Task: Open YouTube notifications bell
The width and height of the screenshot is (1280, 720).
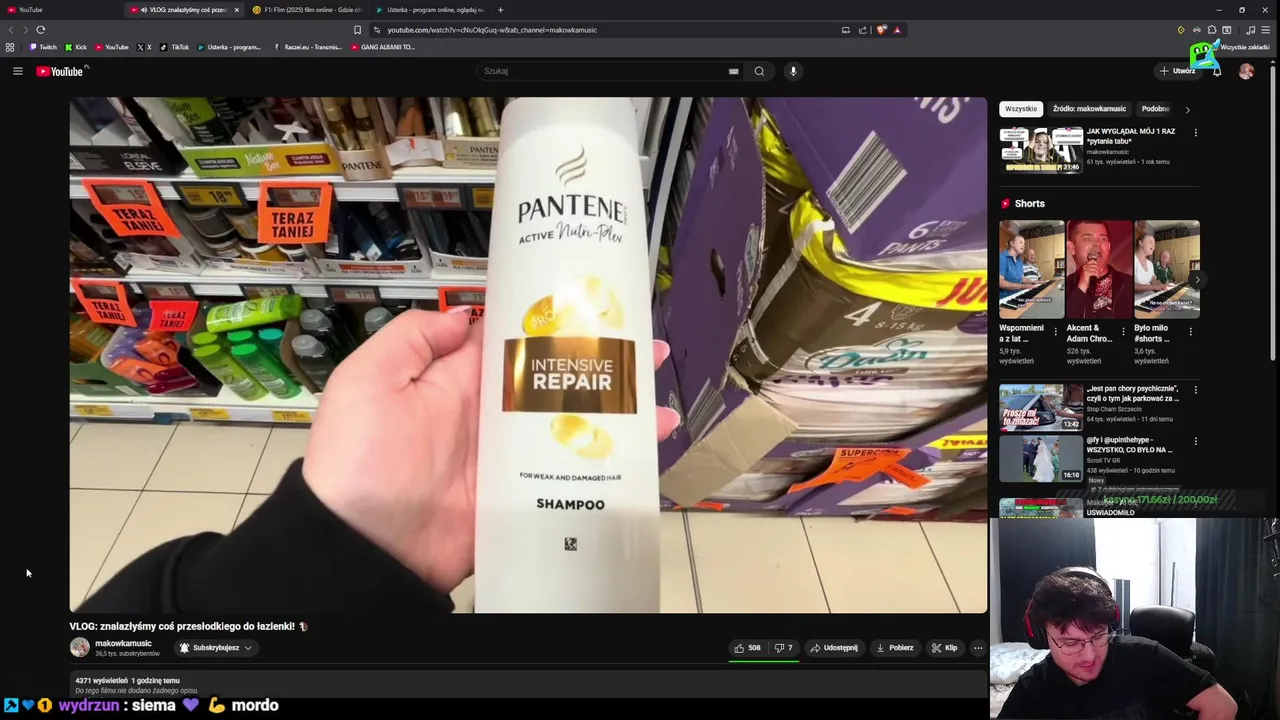Action: [x=1217, y=71]
